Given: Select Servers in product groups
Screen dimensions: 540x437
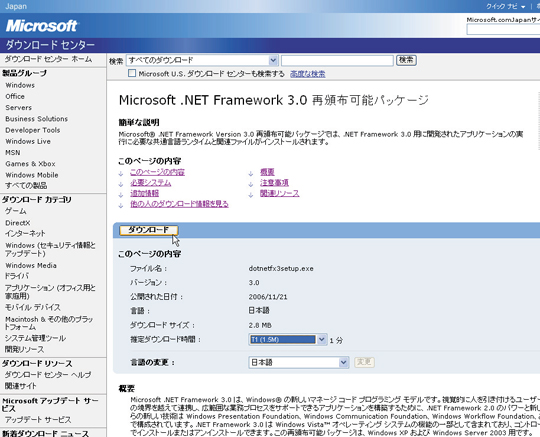Looking at the screenshot, I should (19, 108).
